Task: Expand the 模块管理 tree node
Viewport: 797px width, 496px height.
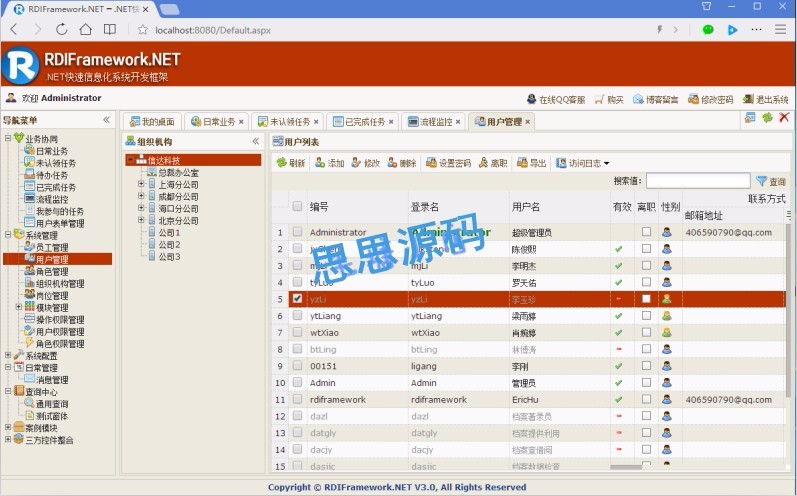Action: coord(18,306)
